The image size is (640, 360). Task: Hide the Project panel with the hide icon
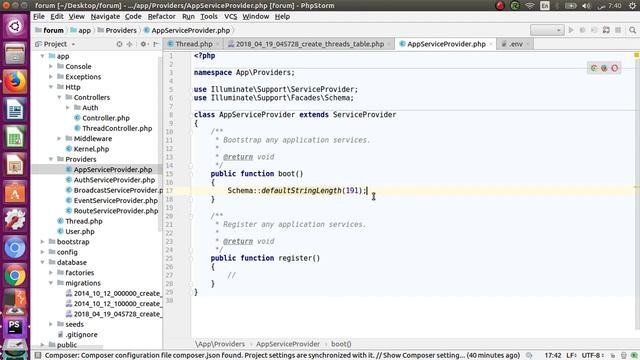[156, 44]
